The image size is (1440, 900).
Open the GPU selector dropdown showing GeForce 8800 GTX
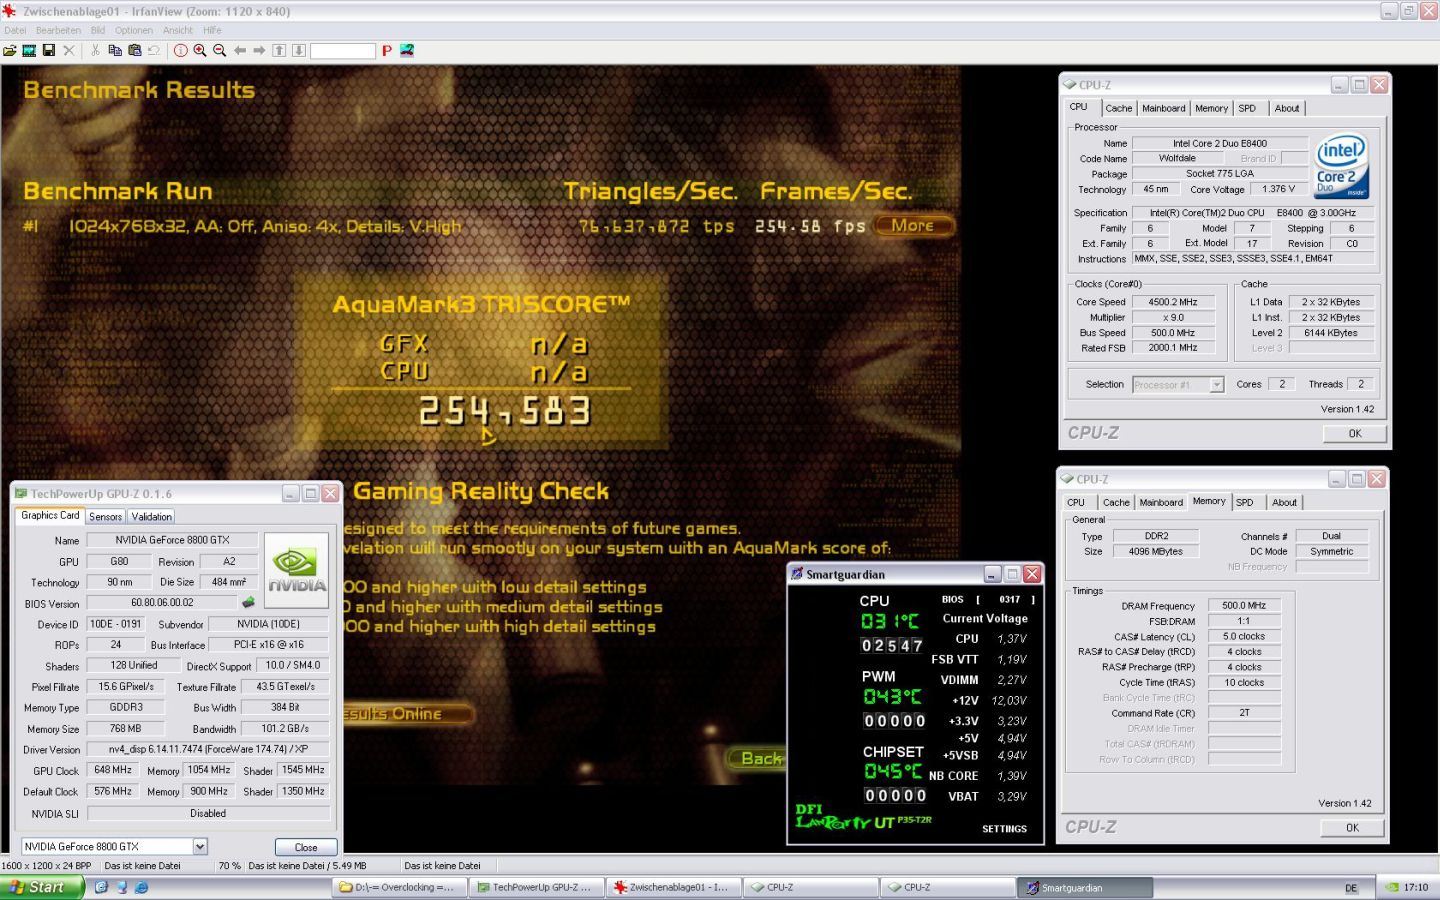(200, 846)
